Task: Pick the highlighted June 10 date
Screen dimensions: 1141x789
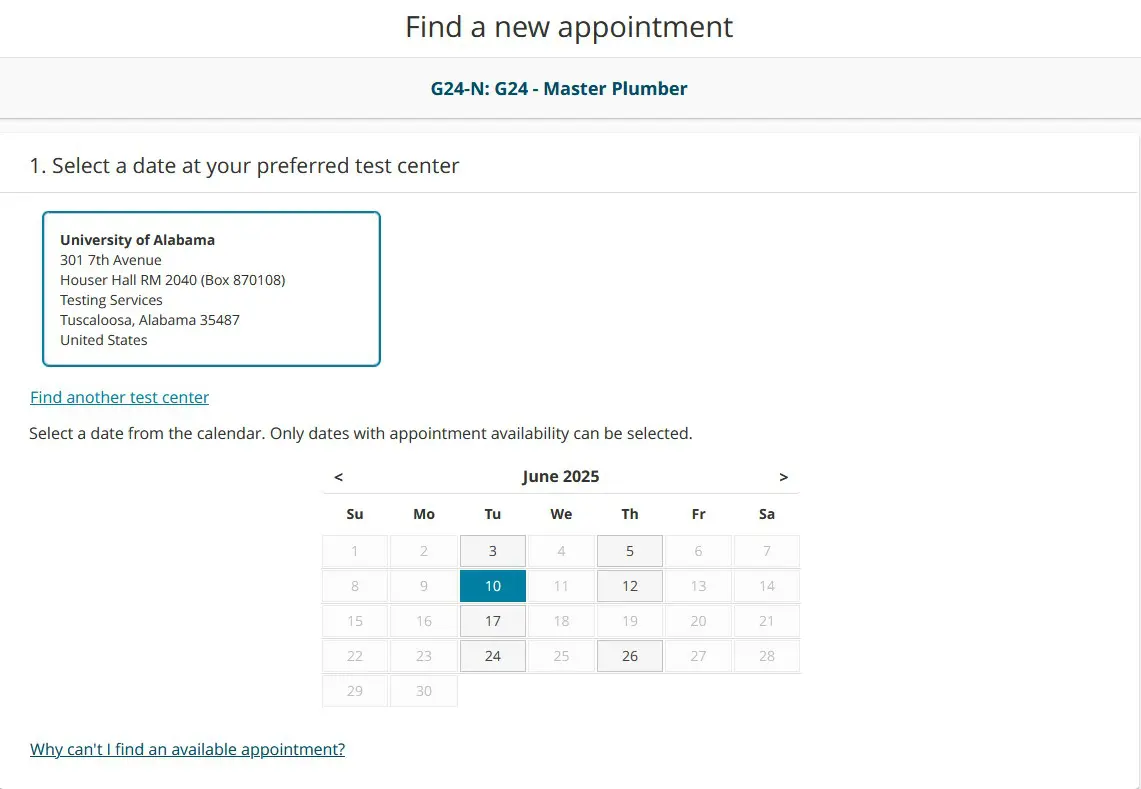Action: pyautogui.click(x=492, y=585)
